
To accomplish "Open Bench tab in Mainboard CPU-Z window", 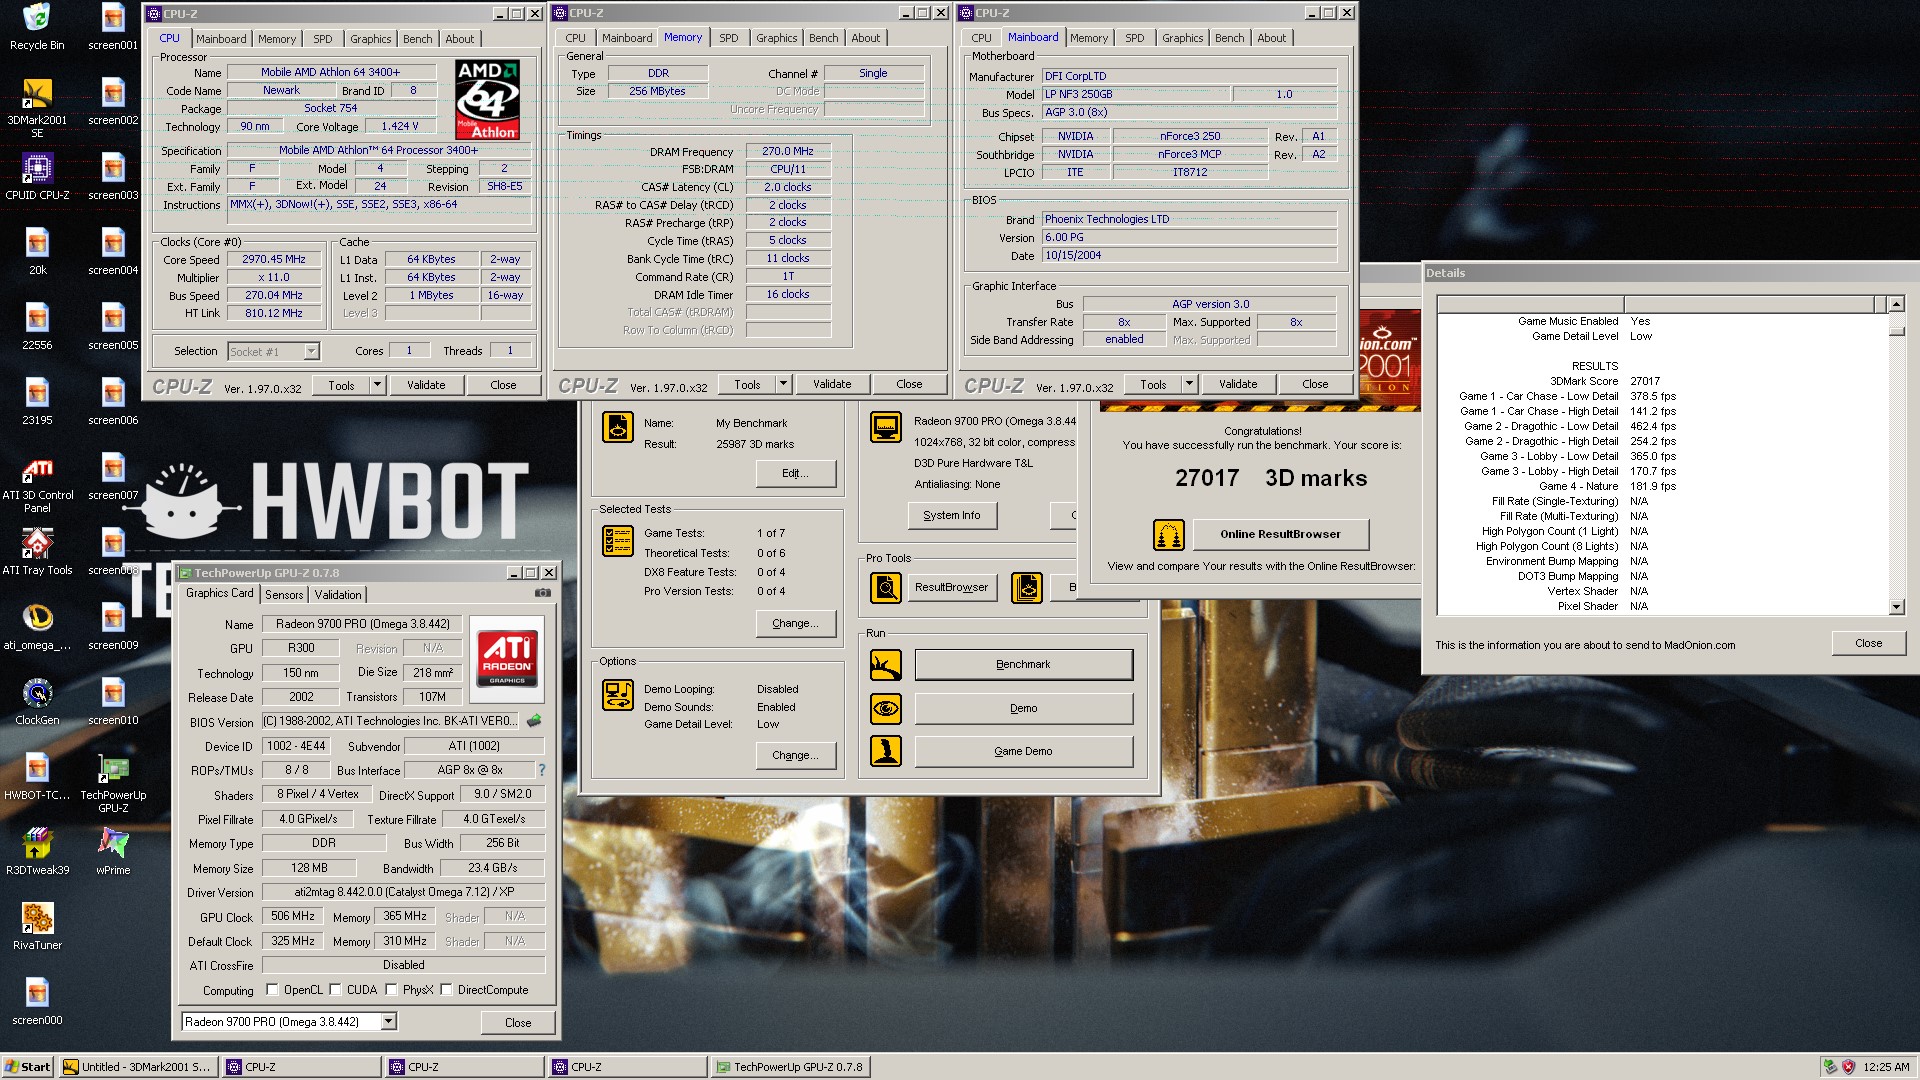I will (x=1229, y=38).
